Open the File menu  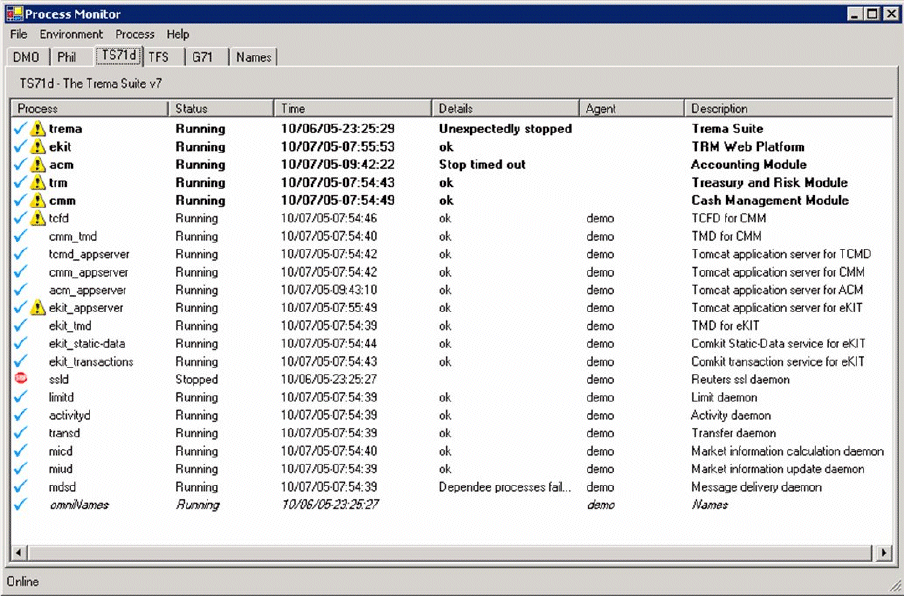(18, 34)
